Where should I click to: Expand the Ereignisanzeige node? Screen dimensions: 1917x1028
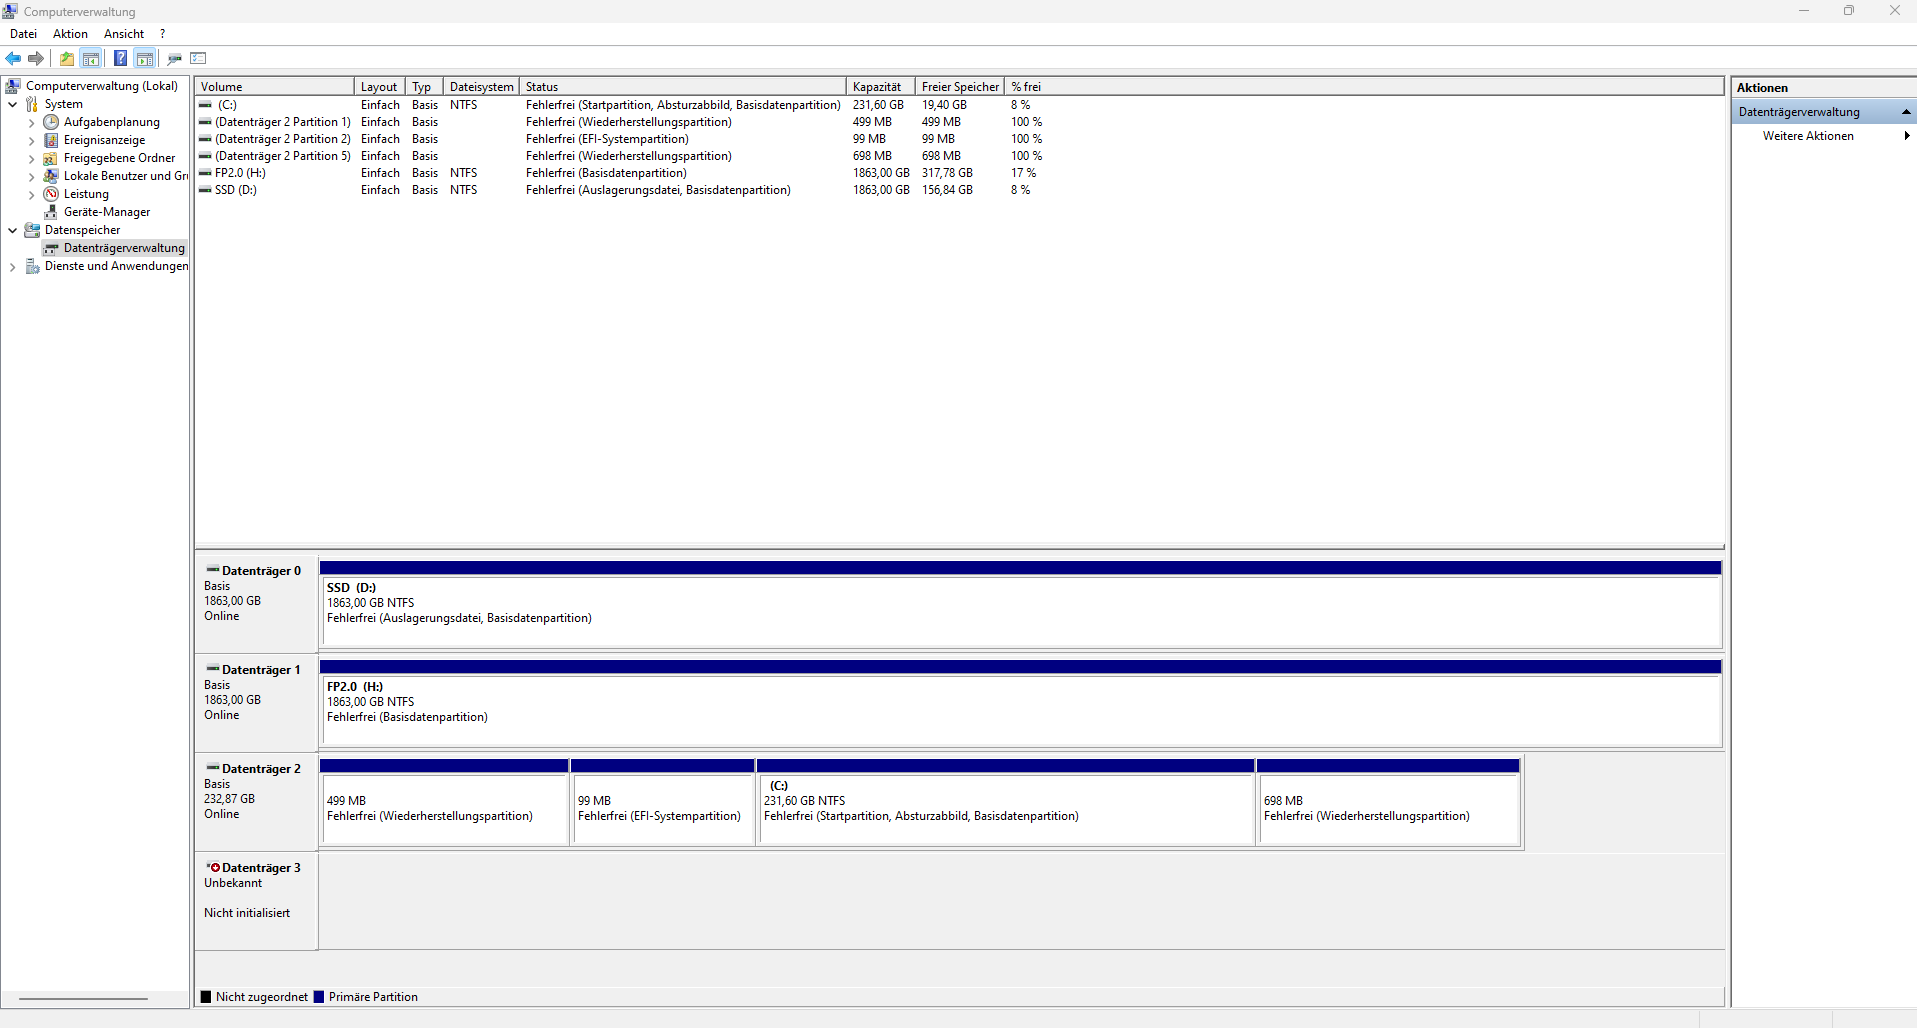tap(31, 141)
